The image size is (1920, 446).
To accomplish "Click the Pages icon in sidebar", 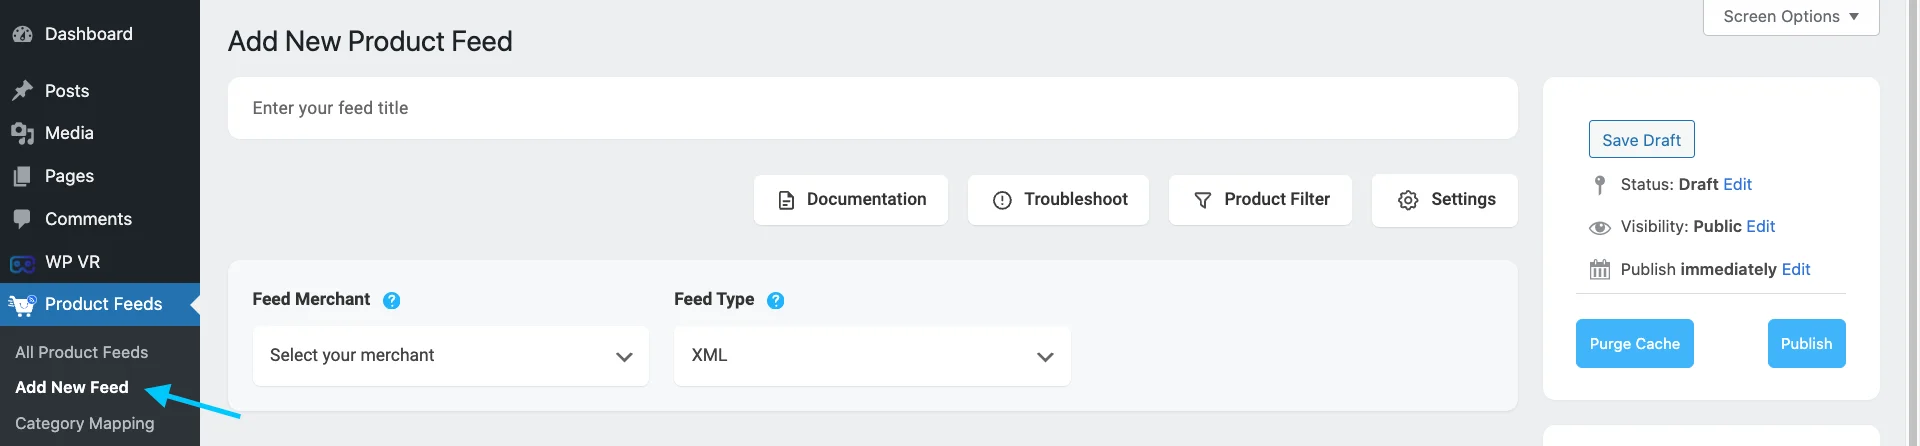I will (x=22, y=176).
